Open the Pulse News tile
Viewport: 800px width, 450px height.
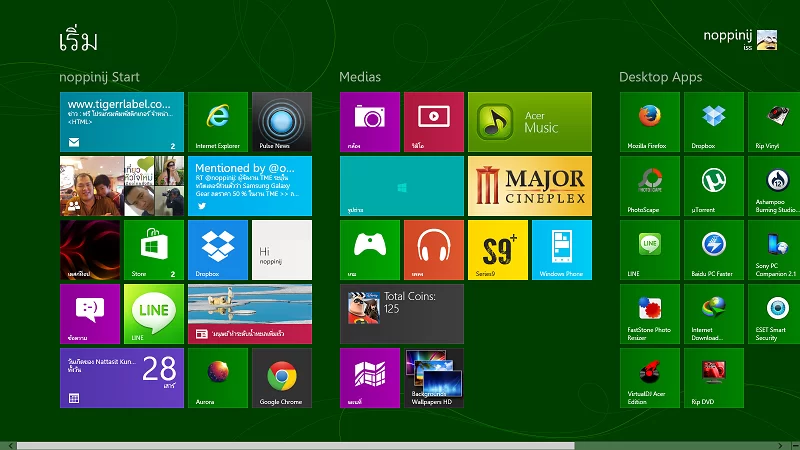click(282, 122)
